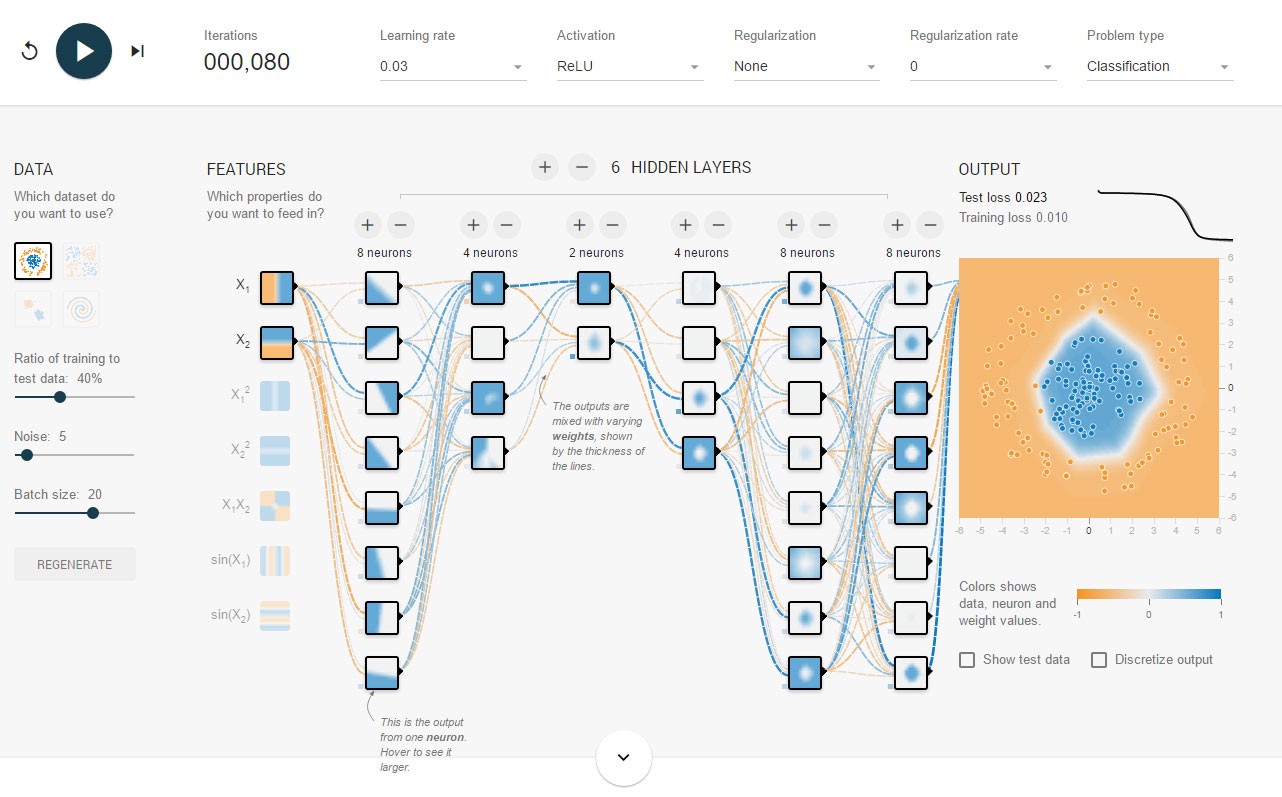
Task: Click the play button to start training
Action: 84,51
